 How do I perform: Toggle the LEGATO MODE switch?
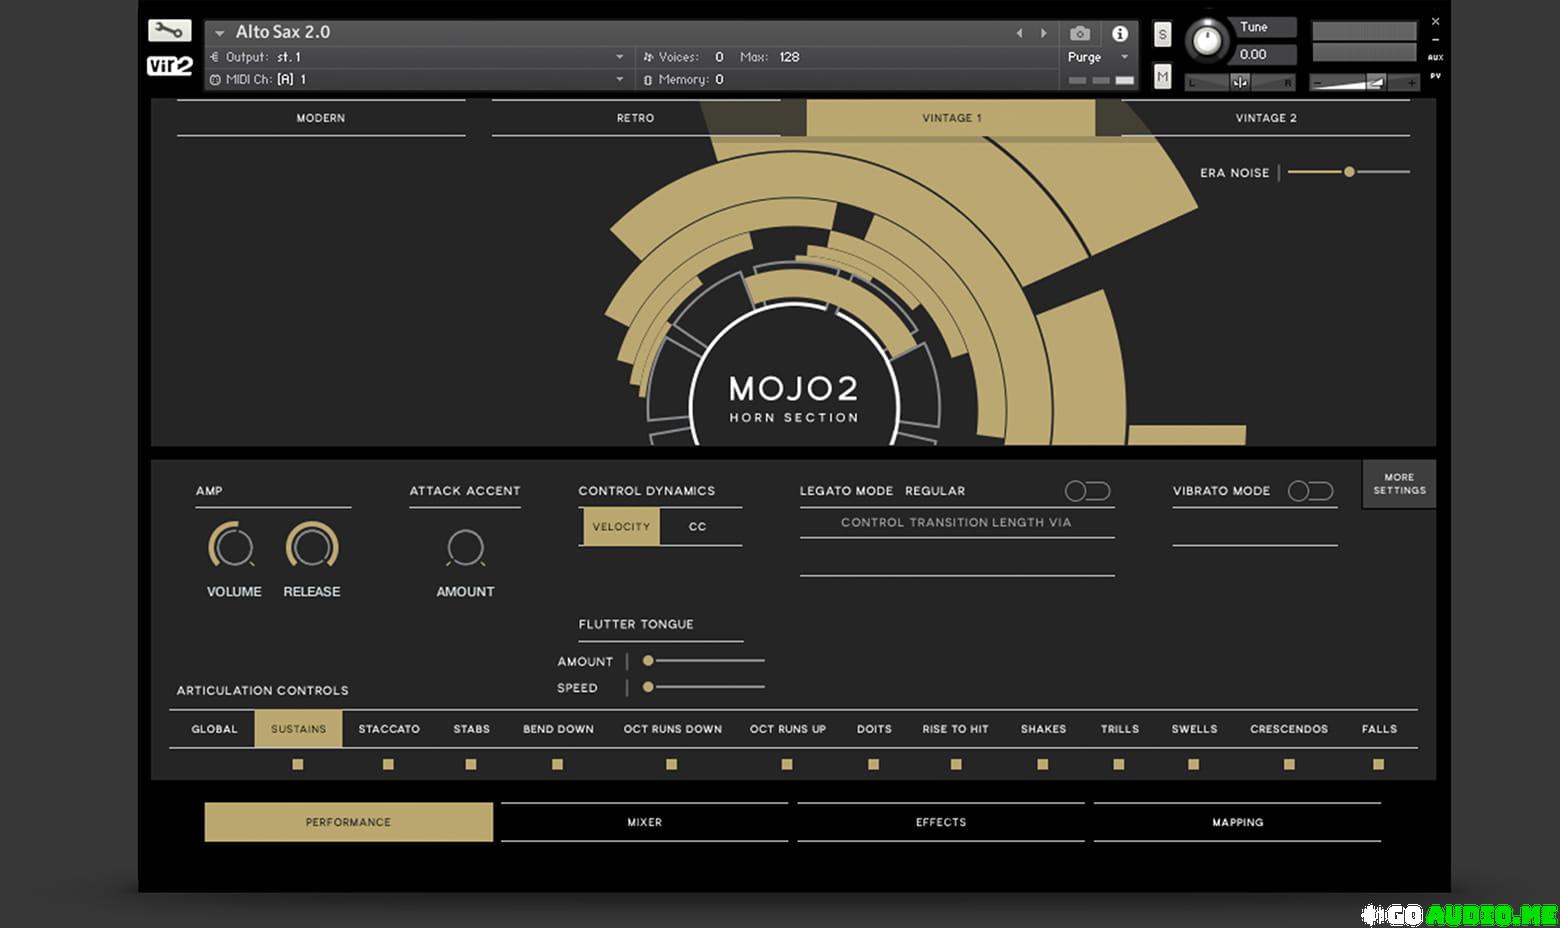1087,491
